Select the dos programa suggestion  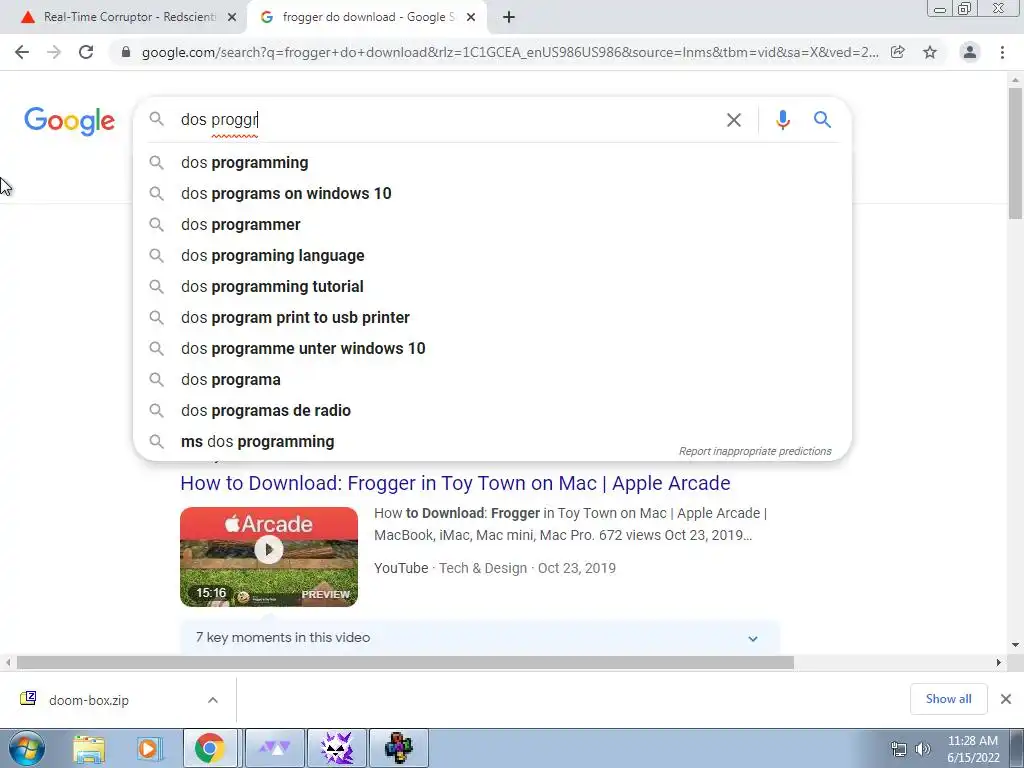[492, 379]
